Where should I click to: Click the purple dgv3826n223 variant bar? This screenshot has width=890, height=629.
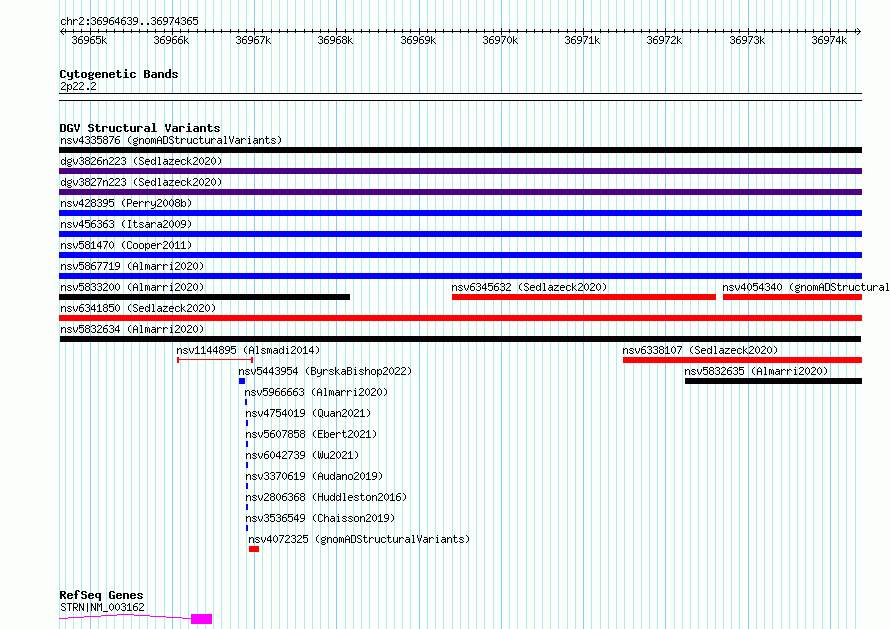pyautogui.click(x=460, y=171)
